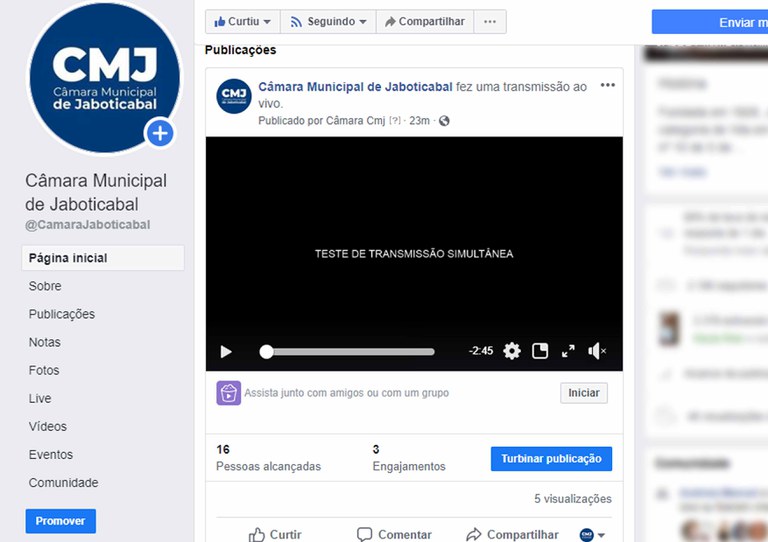Click the Publicações section heading

240,50
